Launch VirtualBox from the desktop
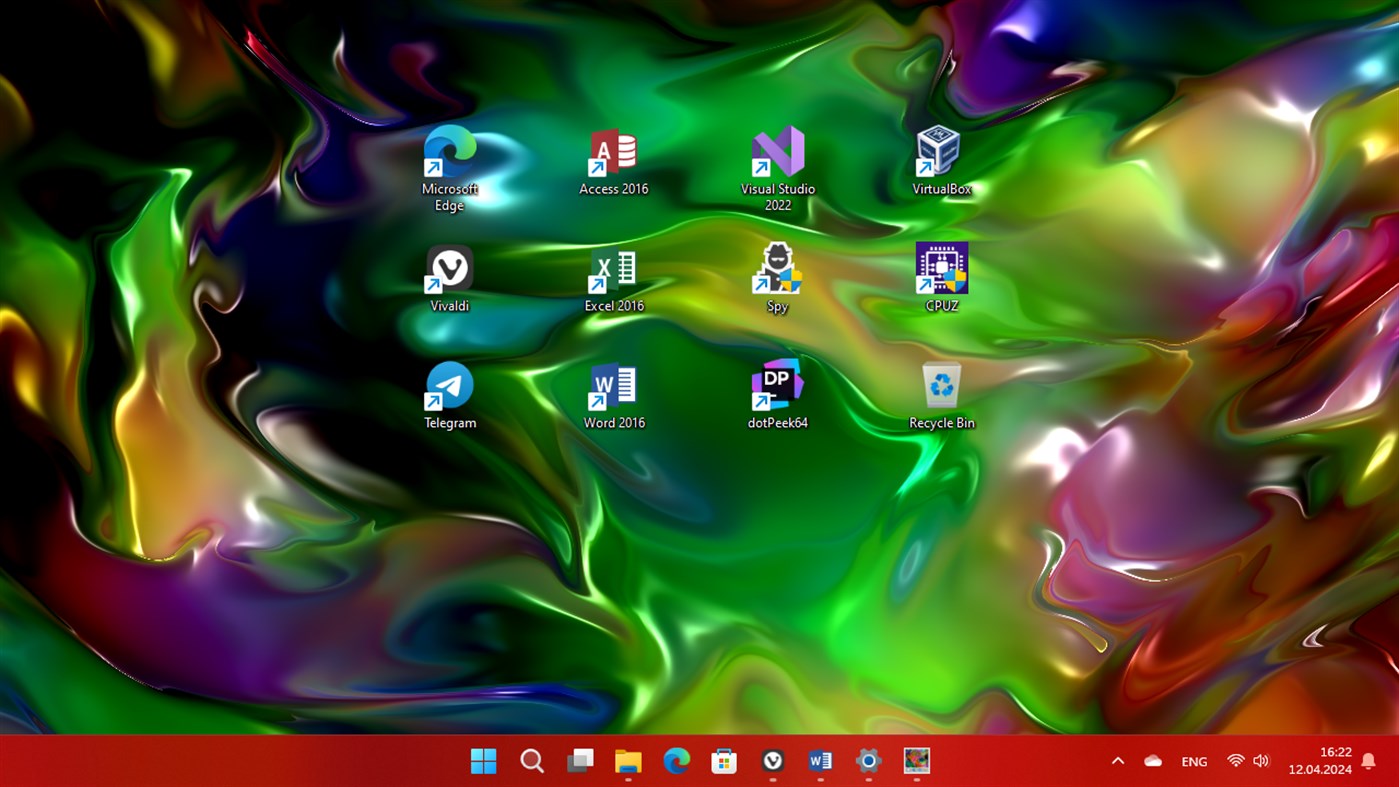1399x787 pixels. pyautogui.click(x=940, y=152)
